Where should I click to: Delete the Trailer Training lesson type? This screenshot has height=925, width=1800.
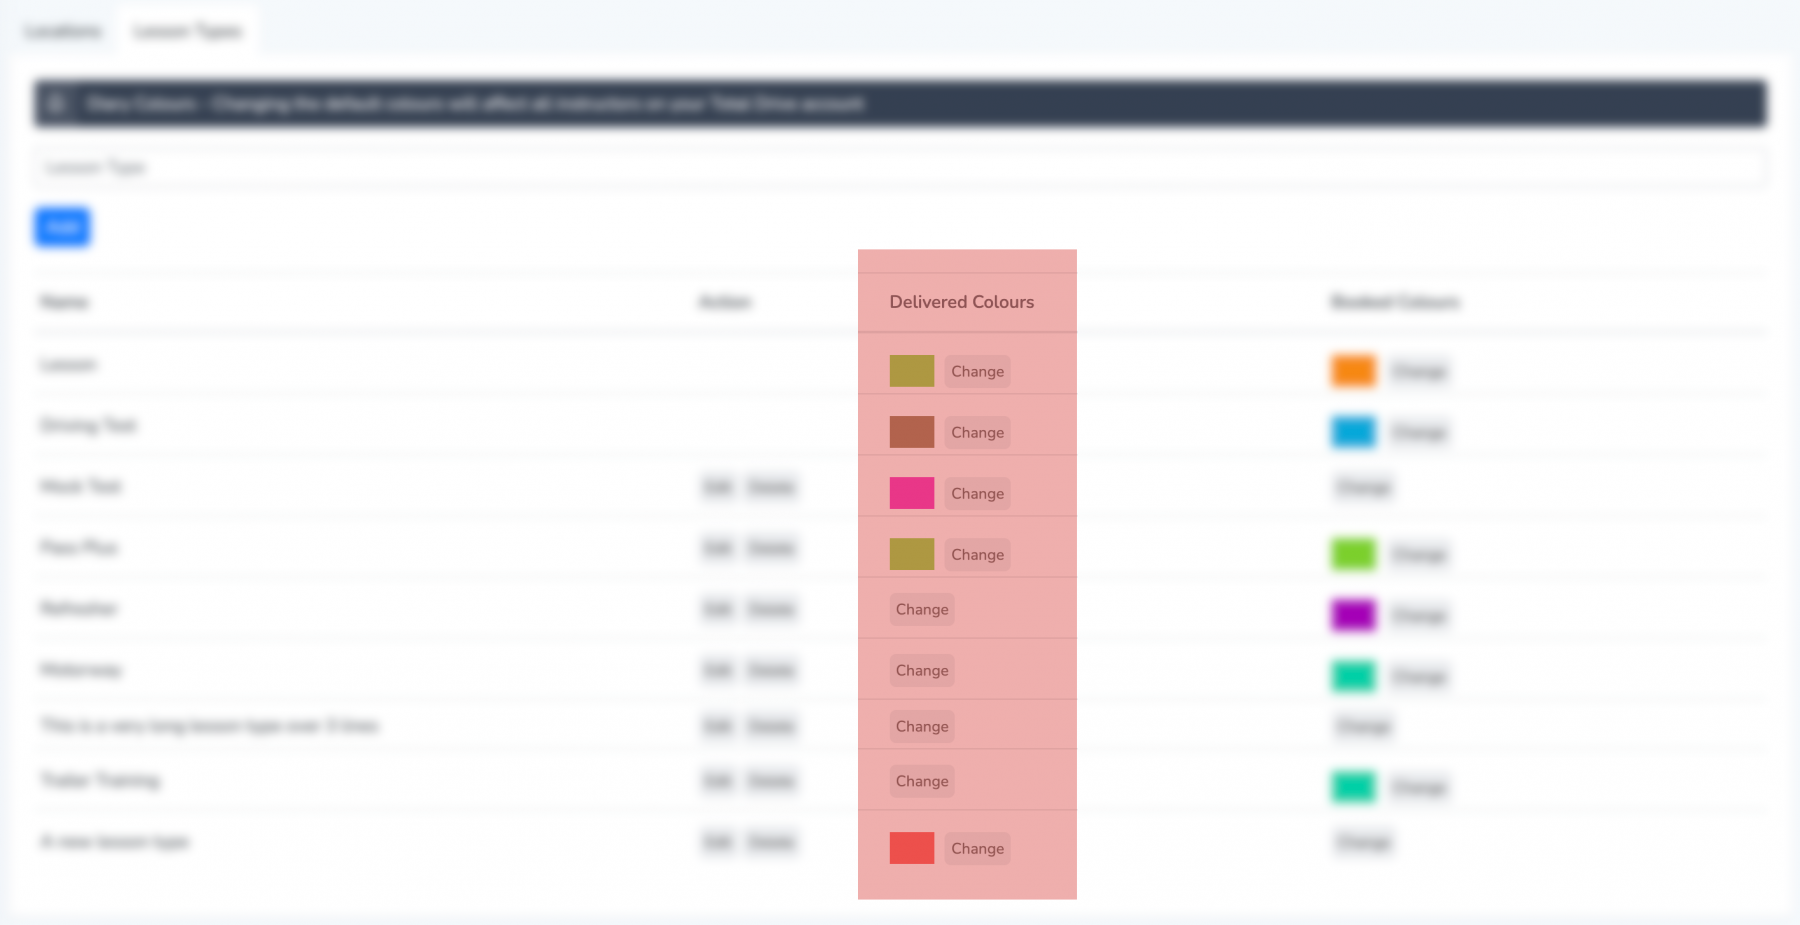click(771, 780)
